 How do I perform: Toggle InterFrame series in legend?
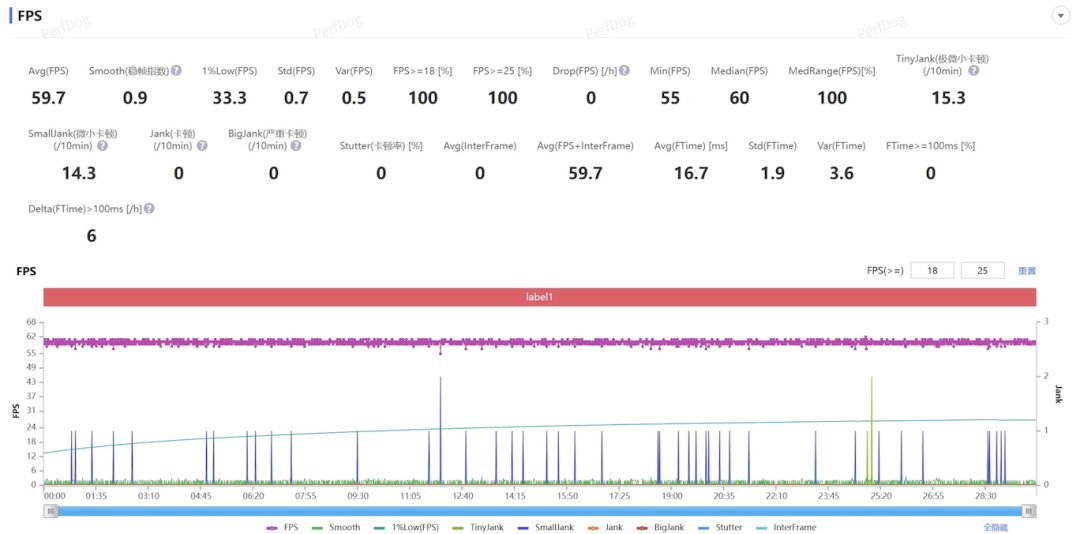pos(786,527)
